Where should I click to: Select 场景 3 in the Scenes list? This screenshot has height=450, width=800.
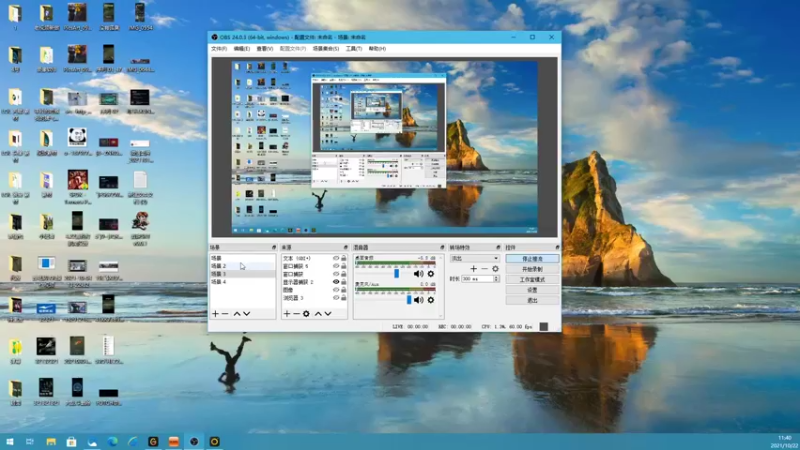[x=243, y=274]
